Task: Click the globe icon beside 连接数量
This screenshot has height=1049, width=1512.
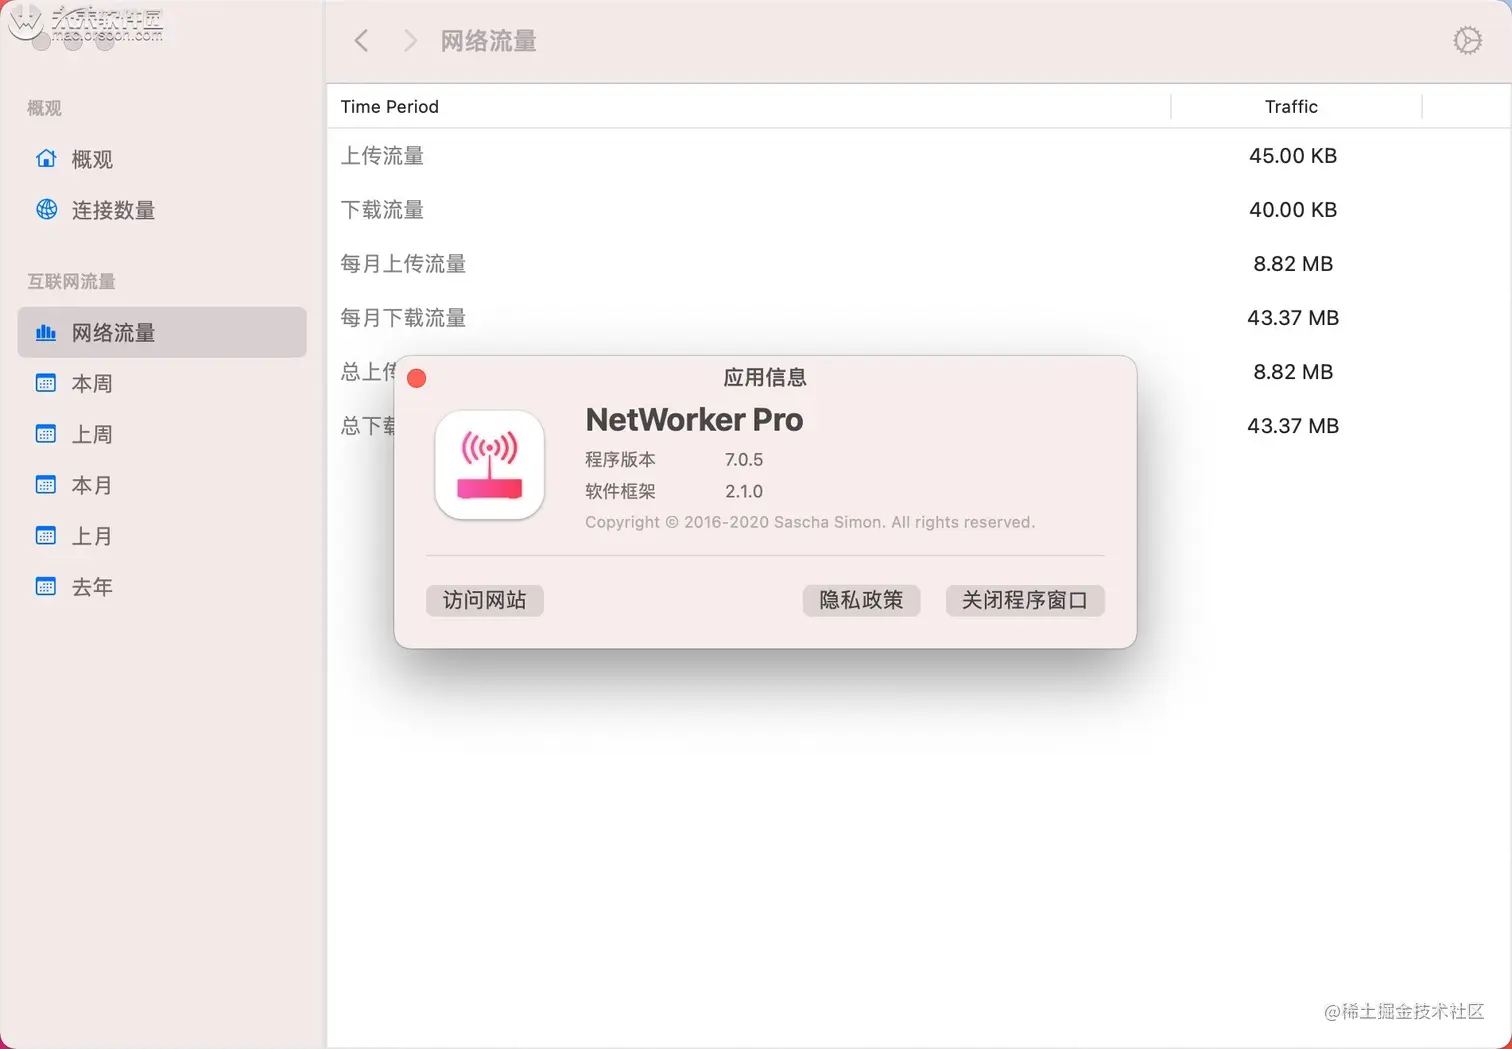Action: [x=46, y=209]
